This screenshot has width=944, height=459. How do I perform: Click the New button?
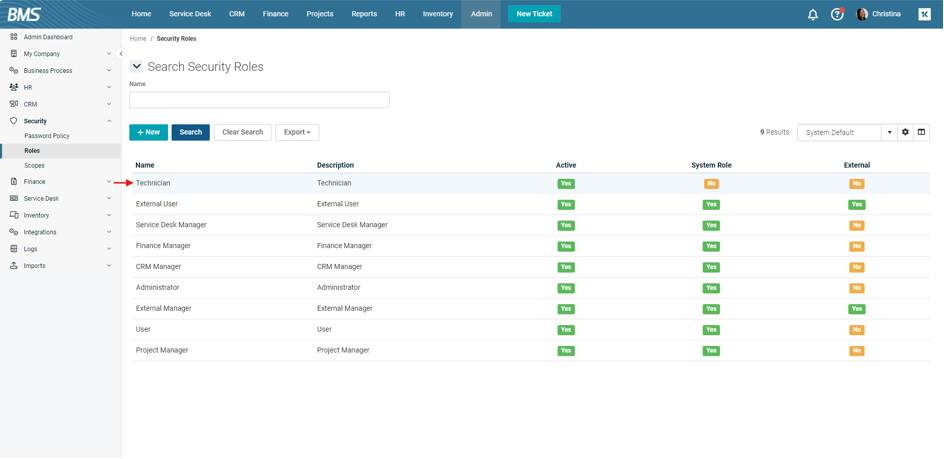point(148,132)
